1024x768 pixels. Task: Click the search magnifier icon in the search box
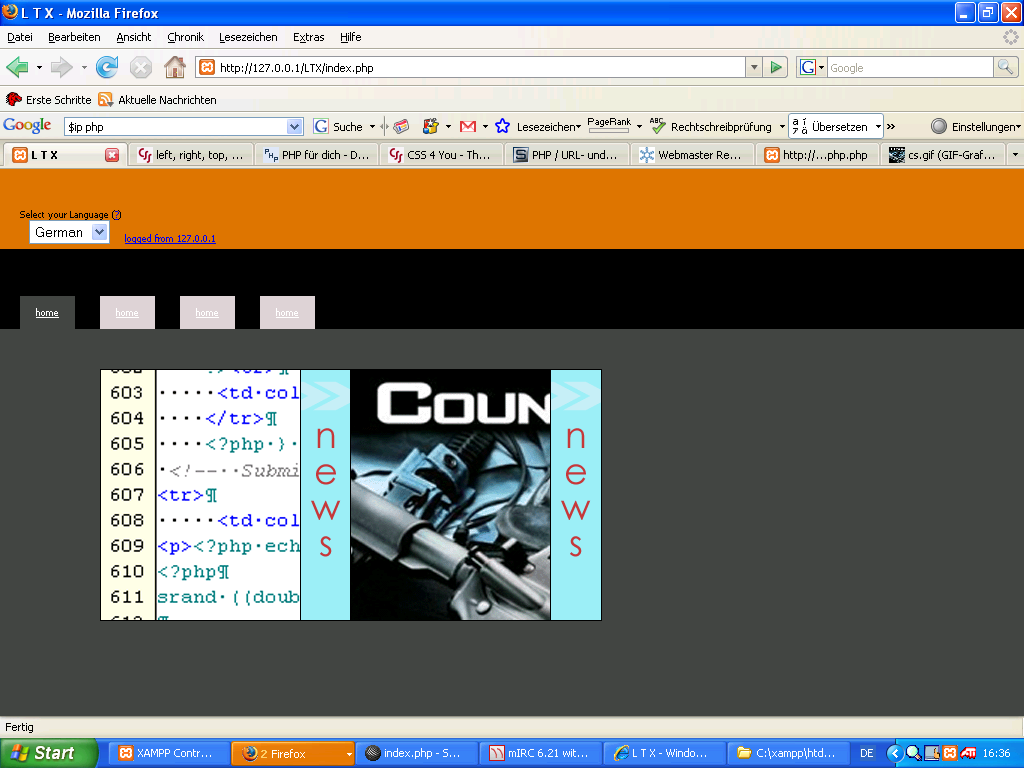(x=1005, y=67)
